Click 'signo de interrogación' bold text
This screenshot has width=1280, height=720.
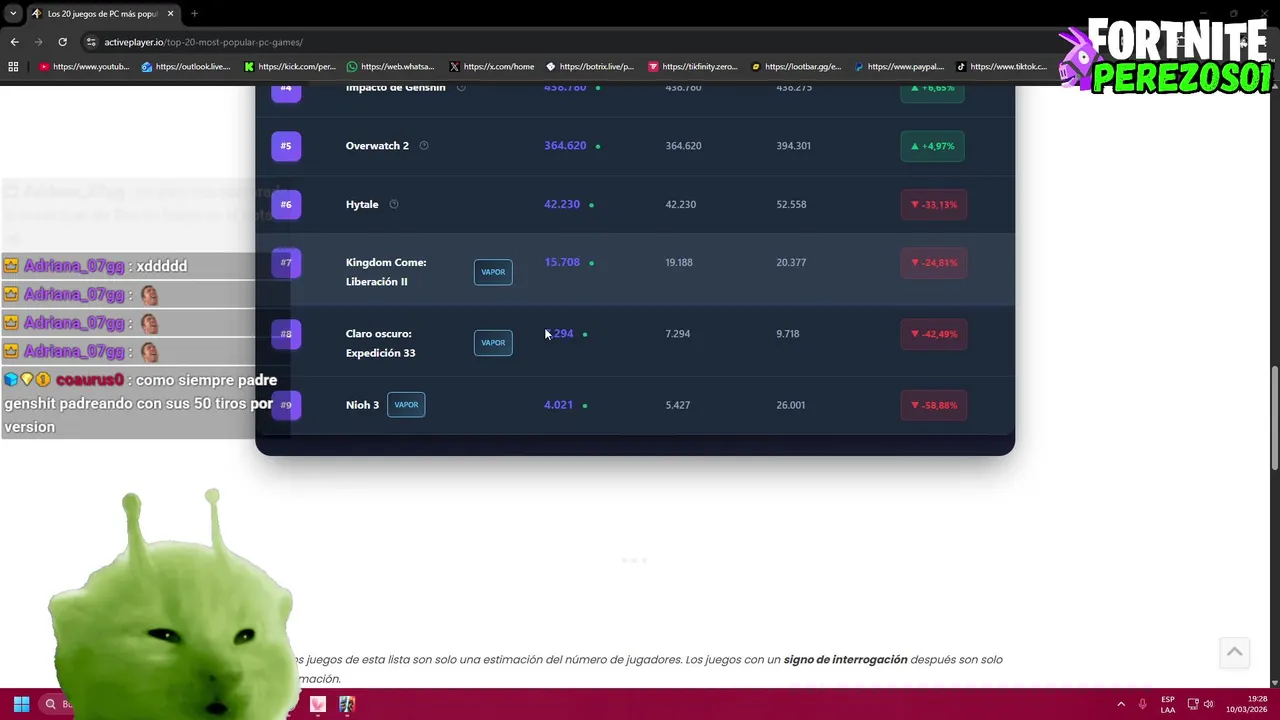[845, 660]
